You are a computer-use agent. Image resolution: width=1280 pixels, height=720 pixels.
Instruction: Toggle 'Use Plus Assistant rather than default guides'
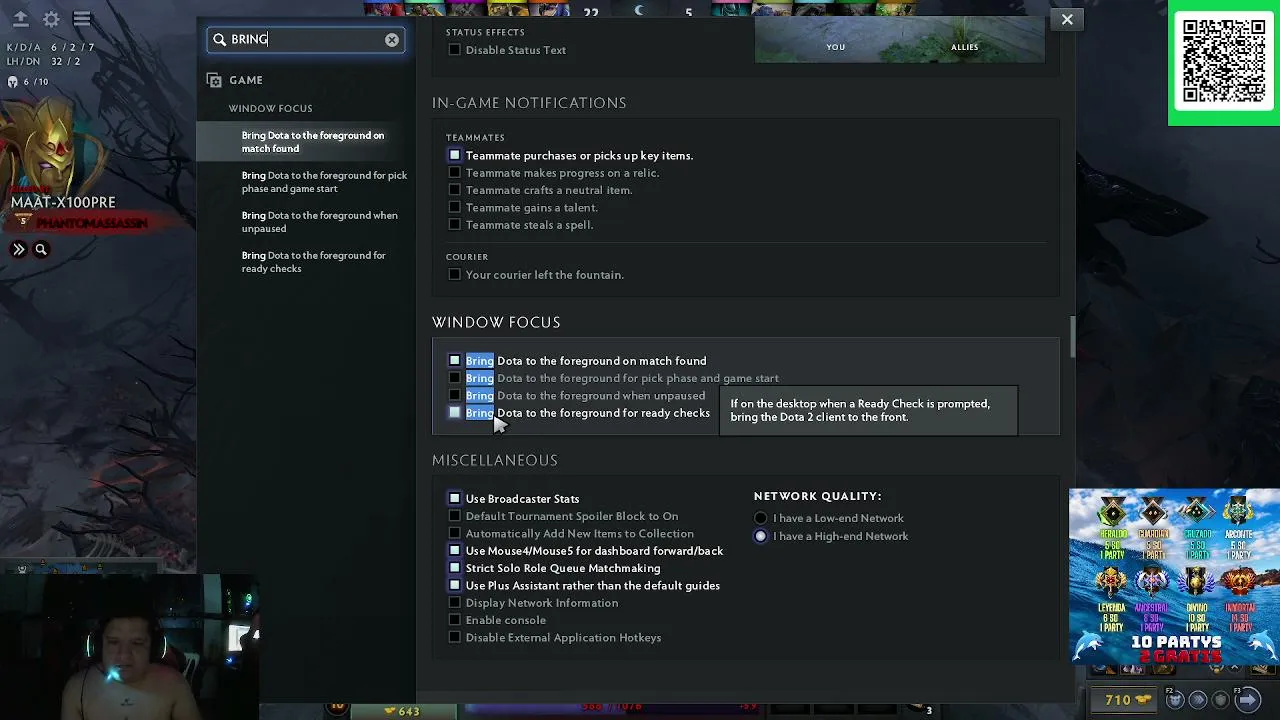(x=455, y=586)
